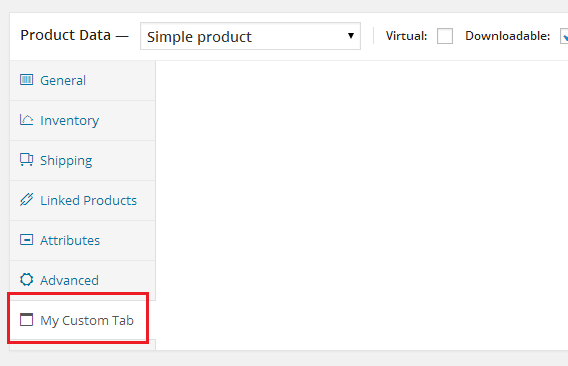Click the dropdown arrow beside Simple product
This screenshot has width=568, height=366.
click(351, 36)
